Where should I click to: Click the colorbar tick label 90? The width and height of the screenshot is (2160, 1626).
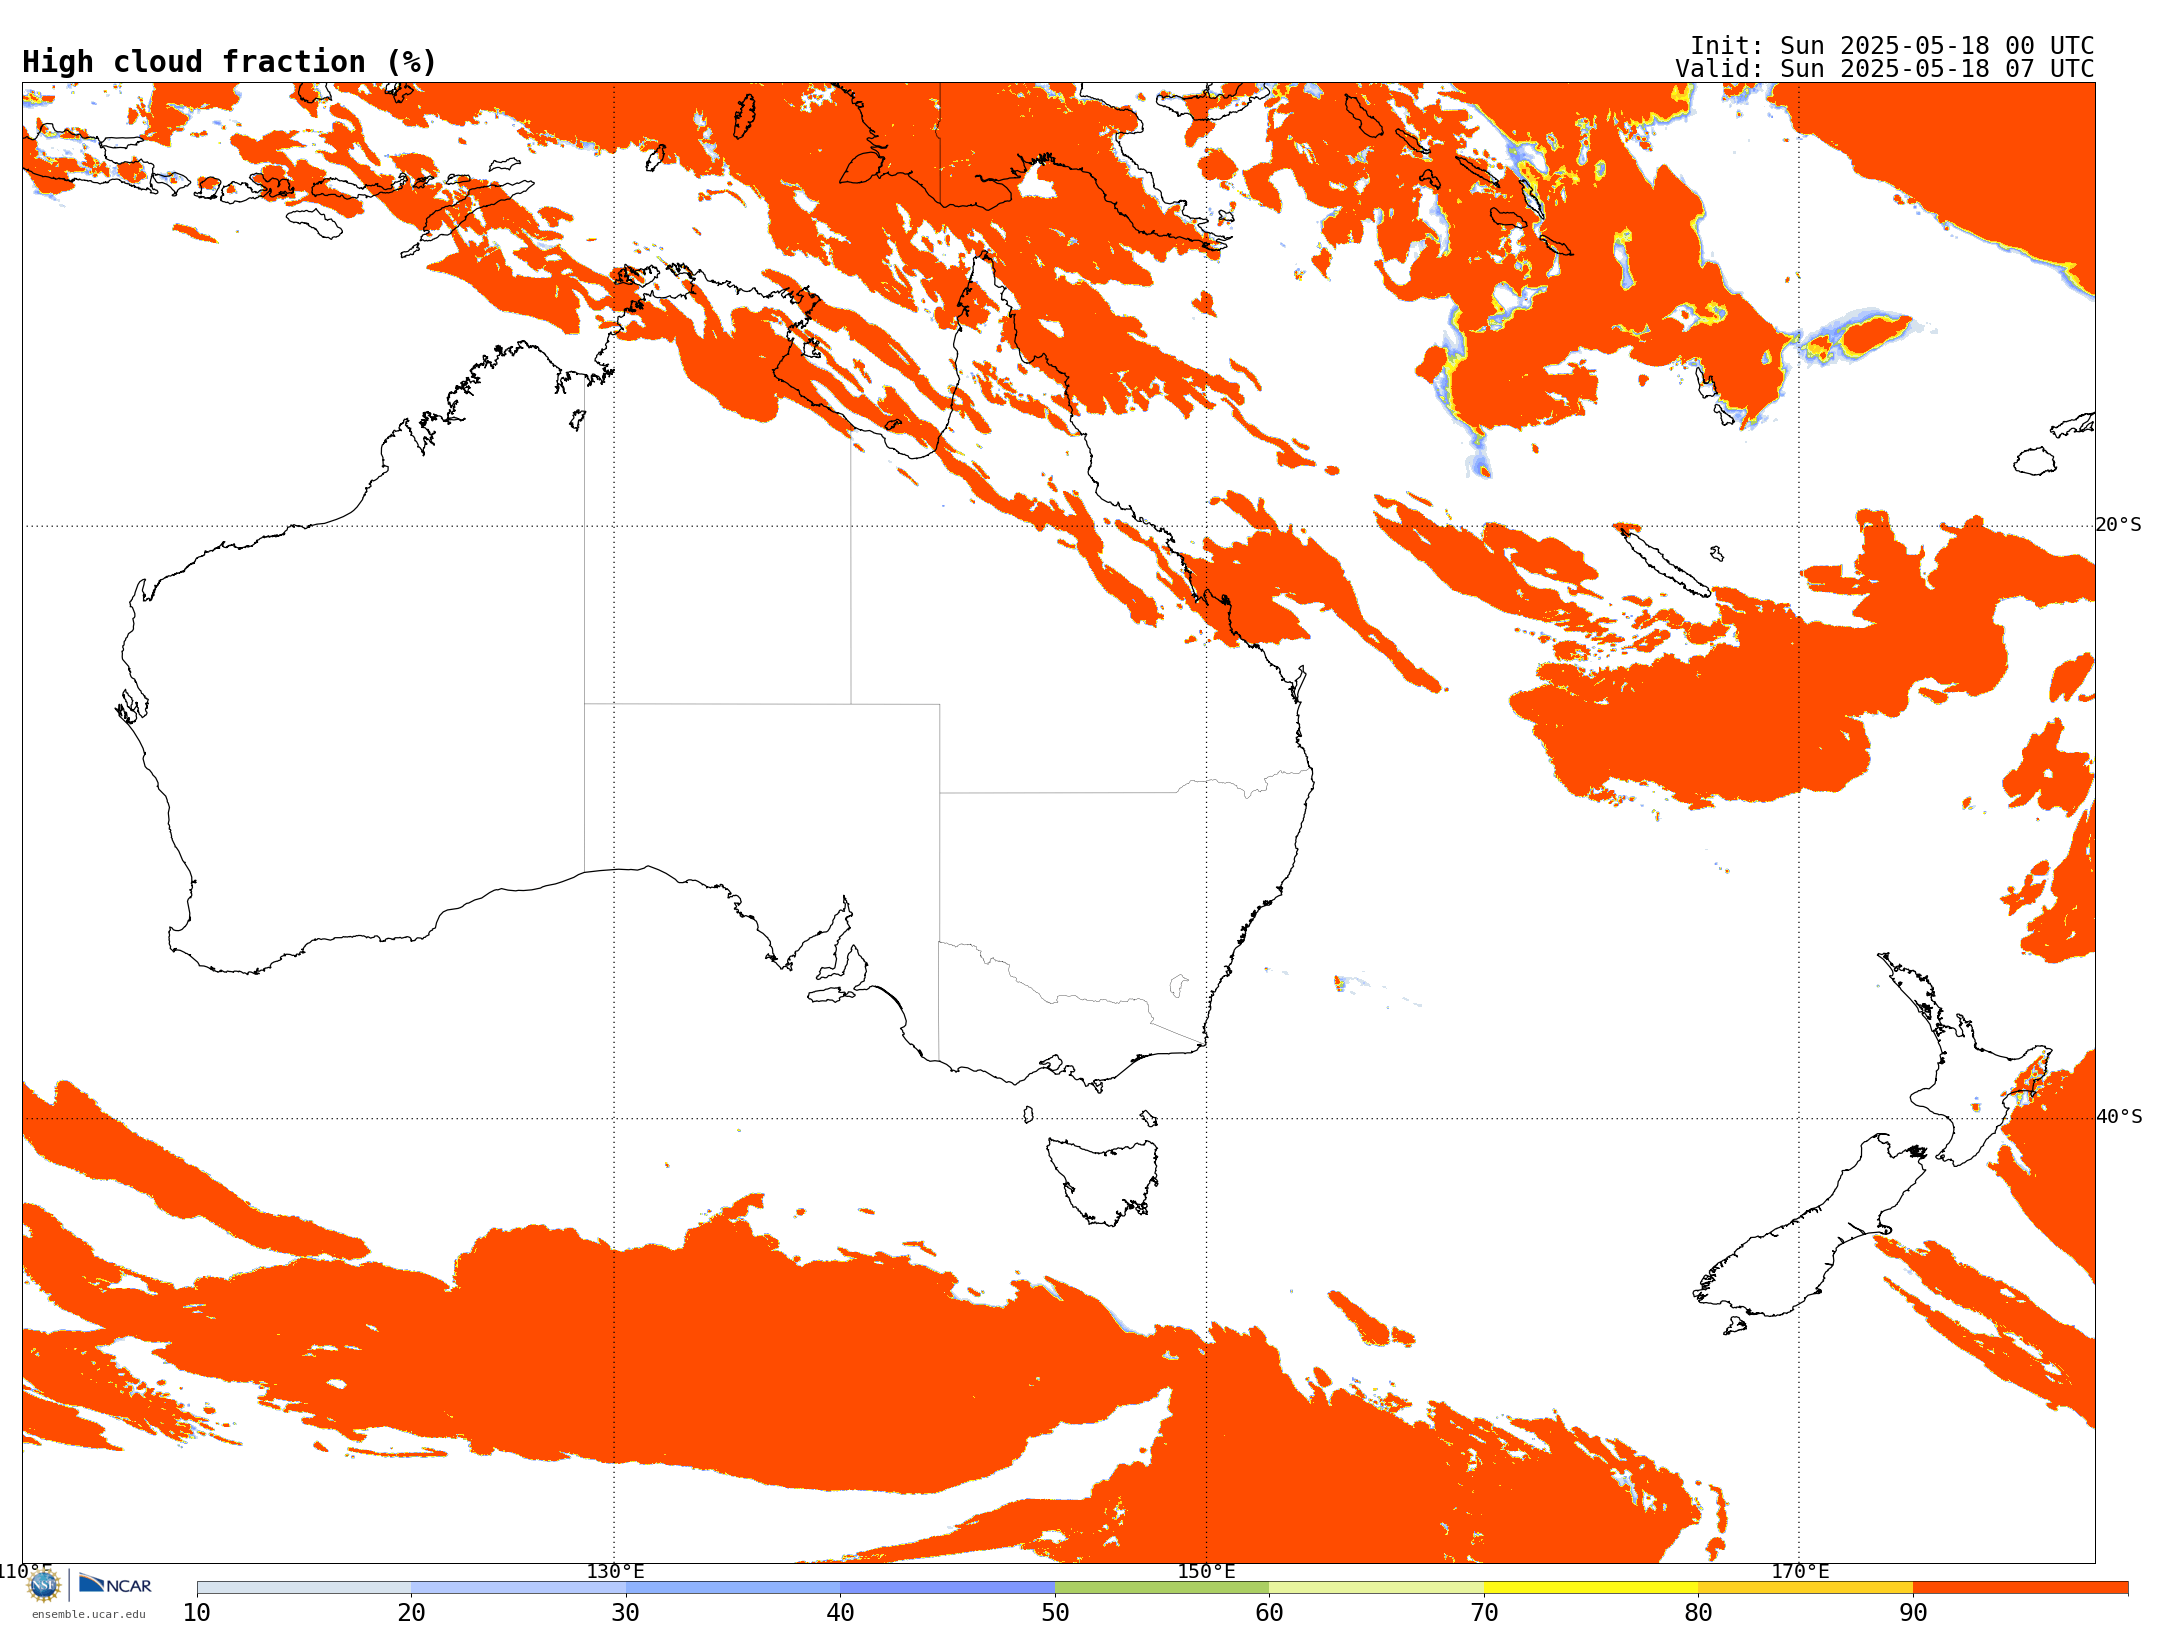pos(1913,1613)
